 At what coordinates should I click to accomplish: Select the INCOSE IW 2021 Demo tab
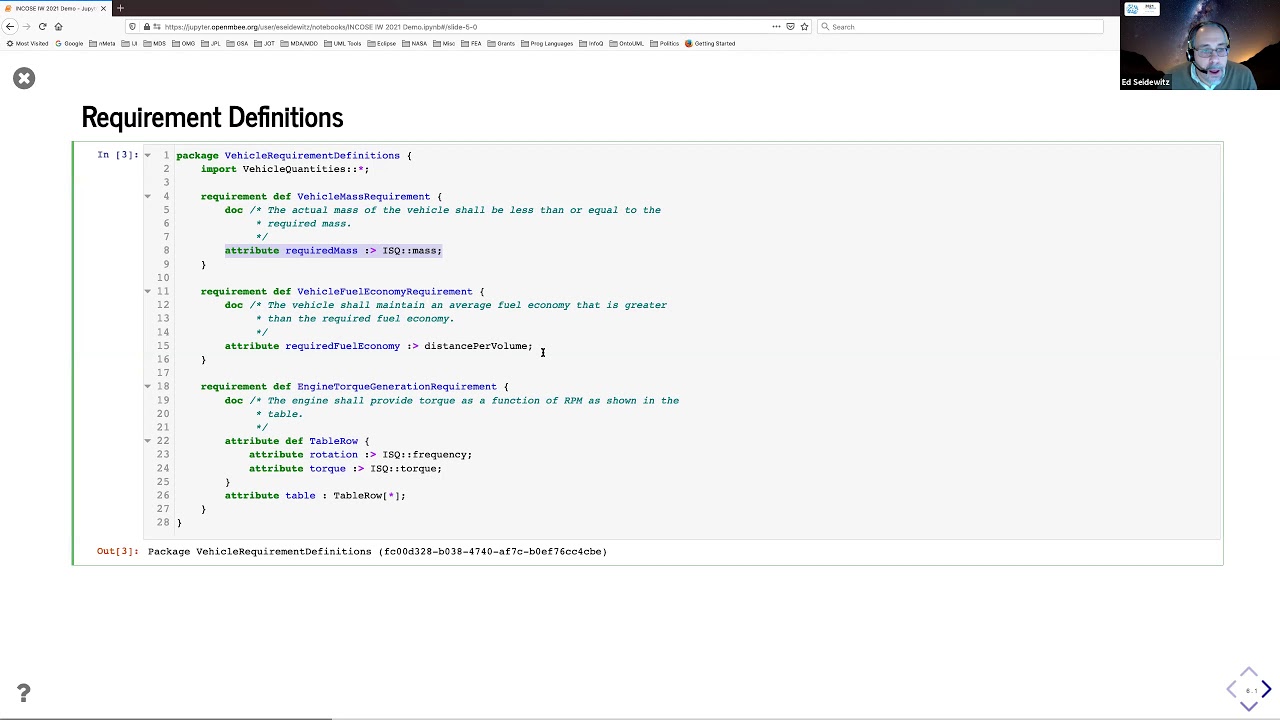click(55, 8)
